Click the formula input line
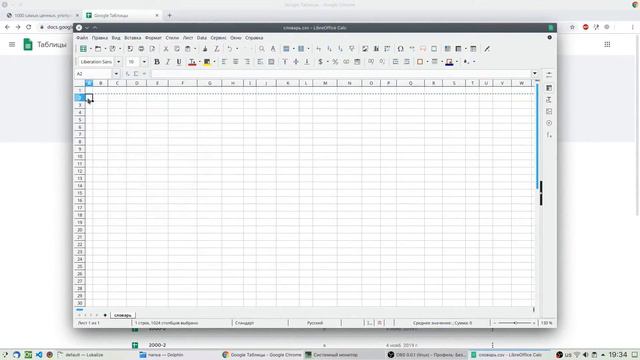 coord(340,74)
